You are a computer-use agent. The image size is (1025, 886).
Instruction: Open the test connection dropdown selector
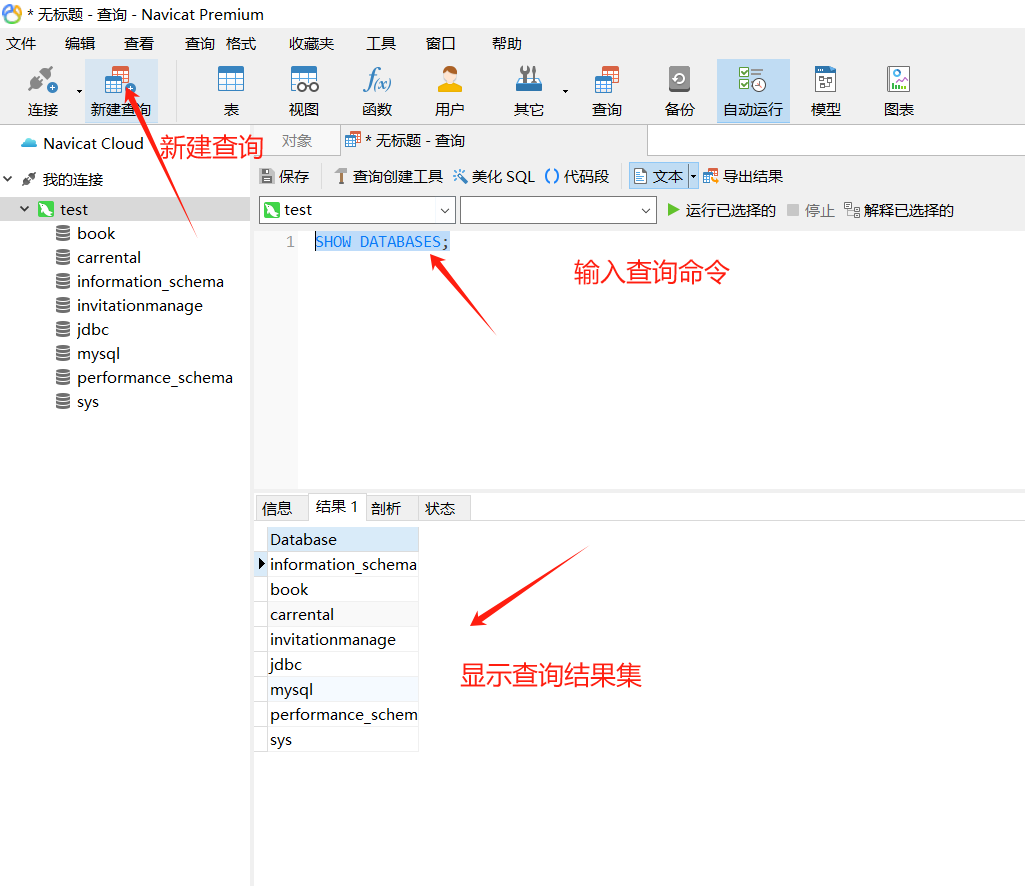coord(357,210)
